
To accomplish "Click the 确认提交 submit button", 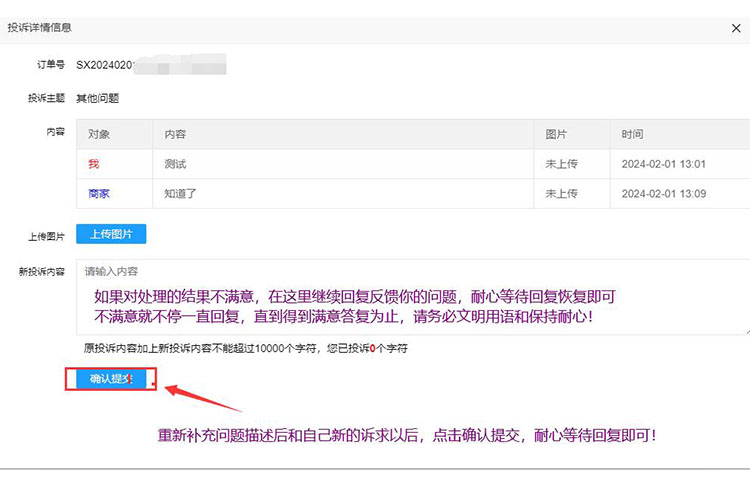I will coord(110,379).
